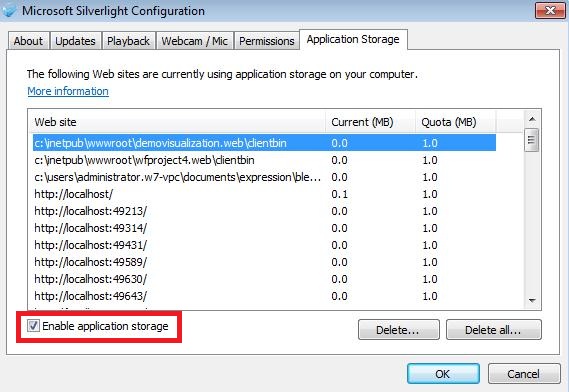
Task: Sort by the Web site column header
Action: click(x=177, y=122)
